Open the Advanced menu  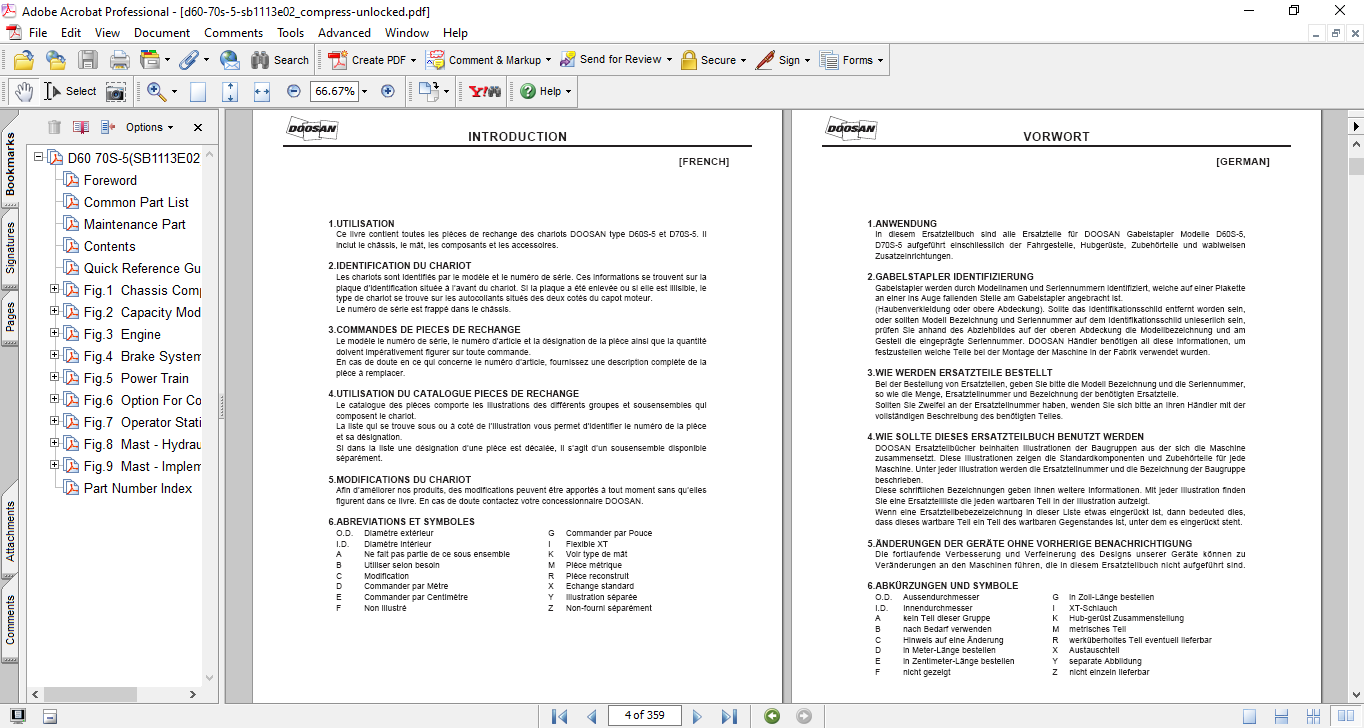coord(344,32)
